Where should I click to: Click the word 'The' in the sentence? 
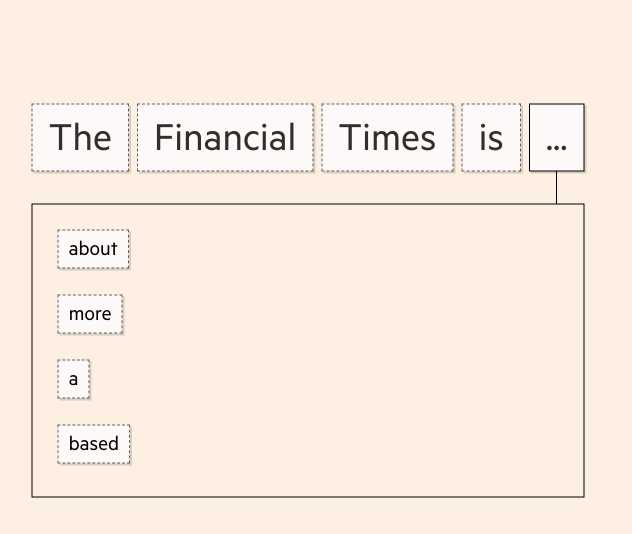tap(81, 137)
